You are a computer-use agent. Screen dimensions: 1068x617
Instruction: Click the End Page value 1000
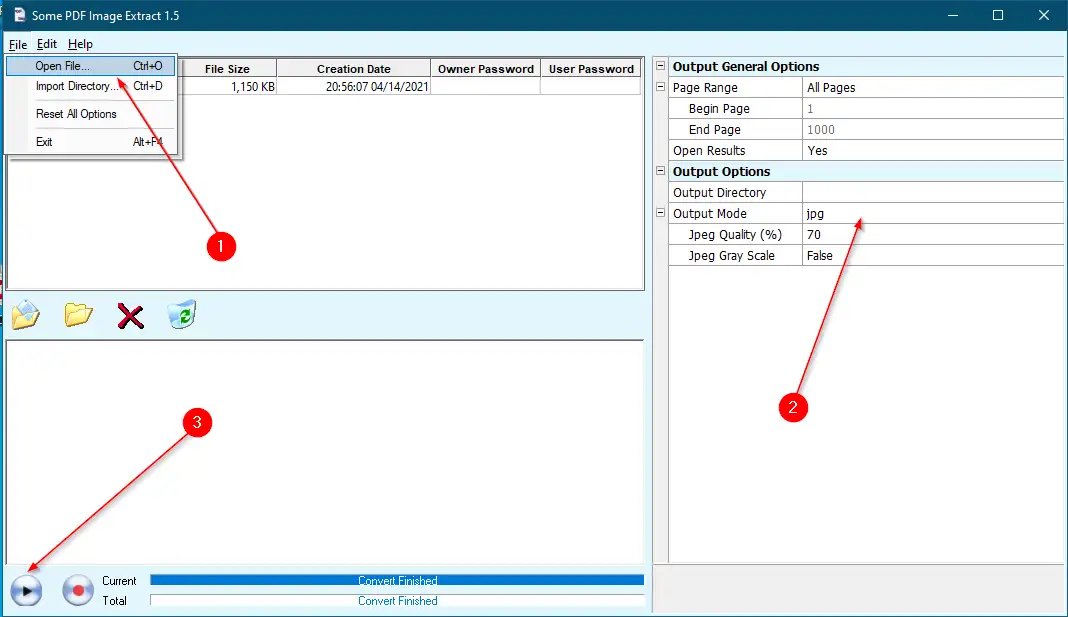click(933, 129)
